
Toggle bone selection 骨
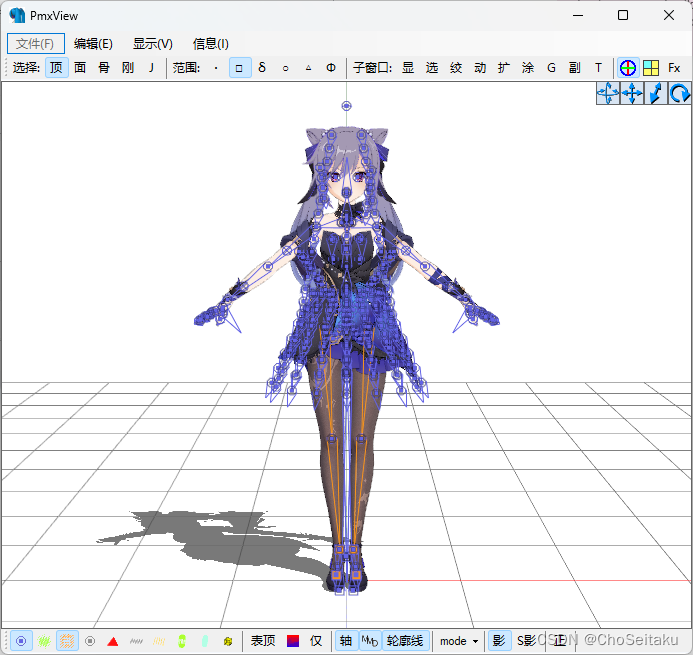click(x=104, y=68)
